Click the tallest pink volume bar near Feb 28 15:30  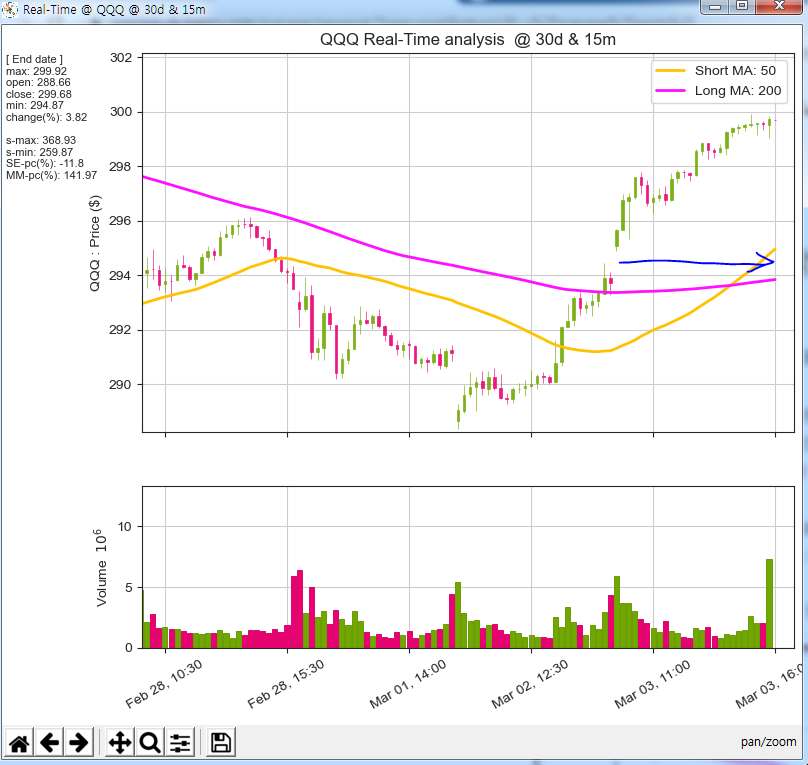coord(300,609)
